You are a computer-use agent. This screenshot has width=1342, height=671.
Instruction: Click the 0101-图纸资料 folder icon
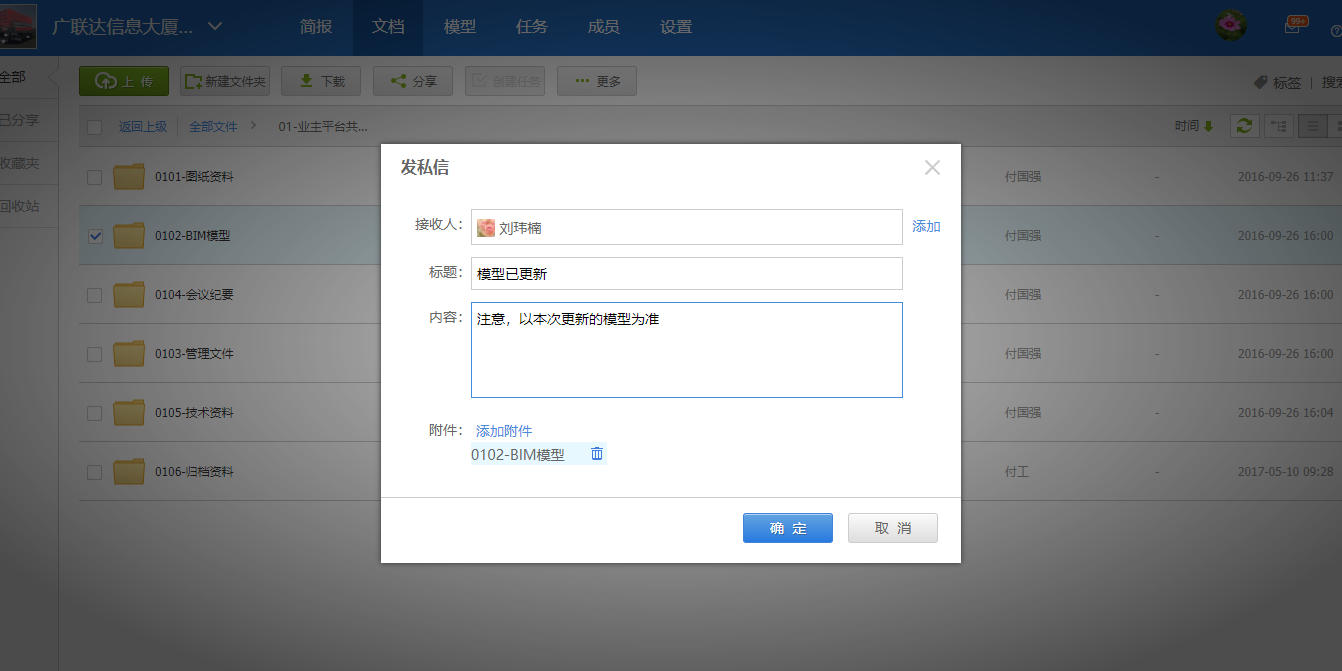click(x=129, y=177)
